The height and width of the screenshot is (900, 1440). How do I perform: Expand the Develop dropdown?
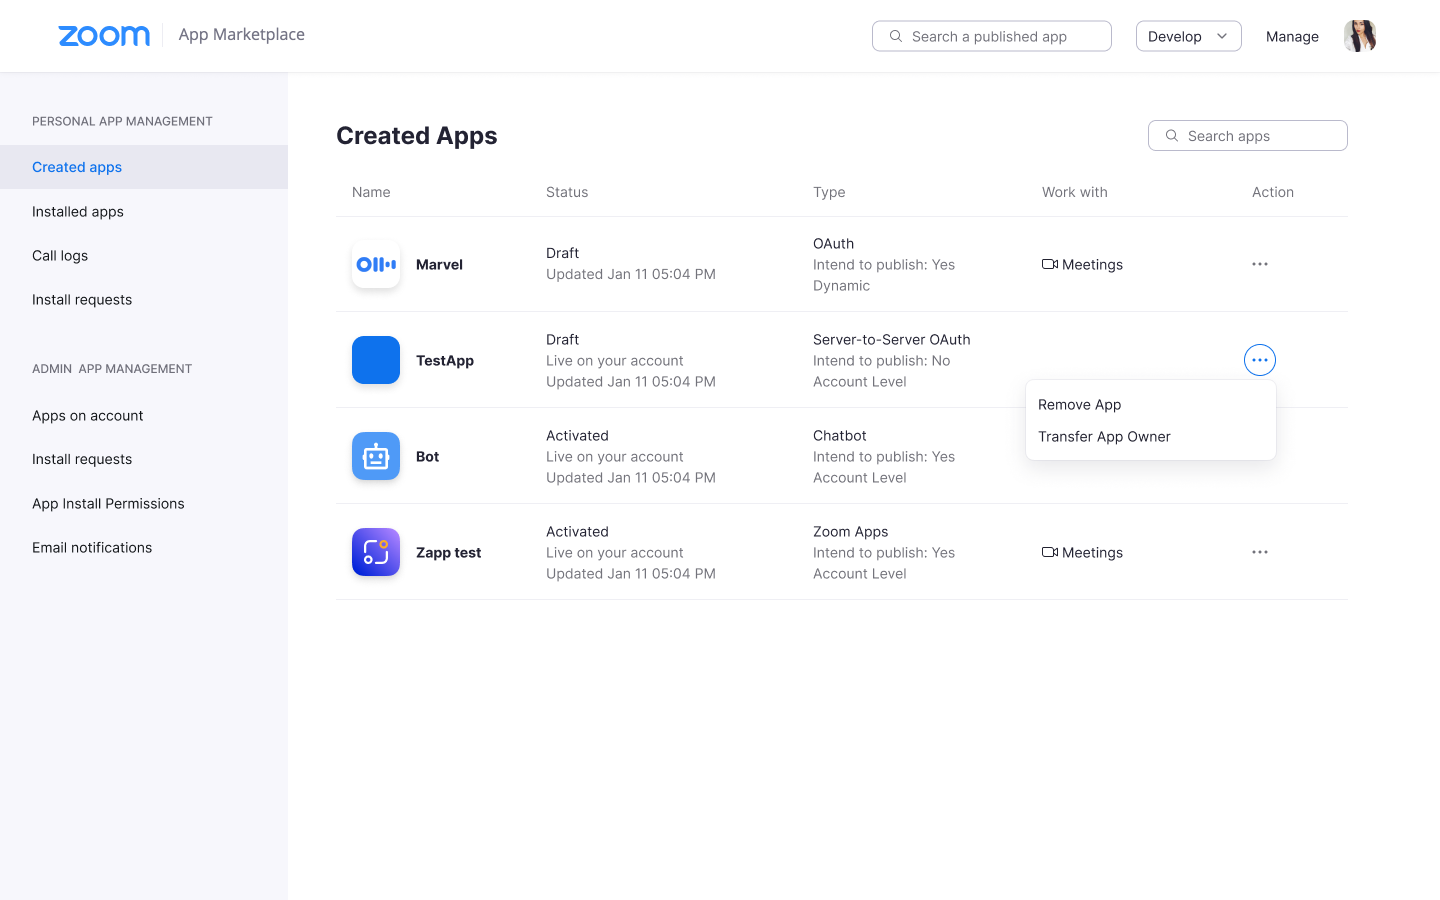click(x=1188, y=35)
